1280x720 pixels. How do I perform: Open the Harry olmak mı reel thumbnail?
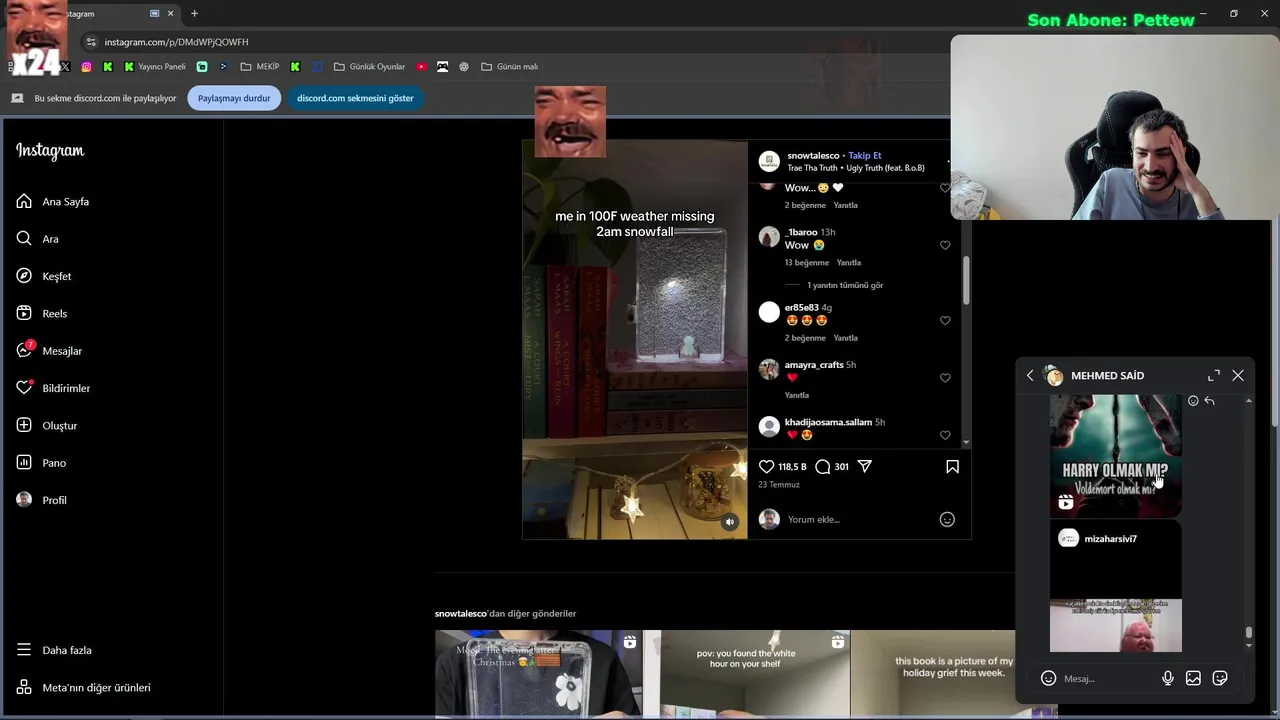(1116, 455)
